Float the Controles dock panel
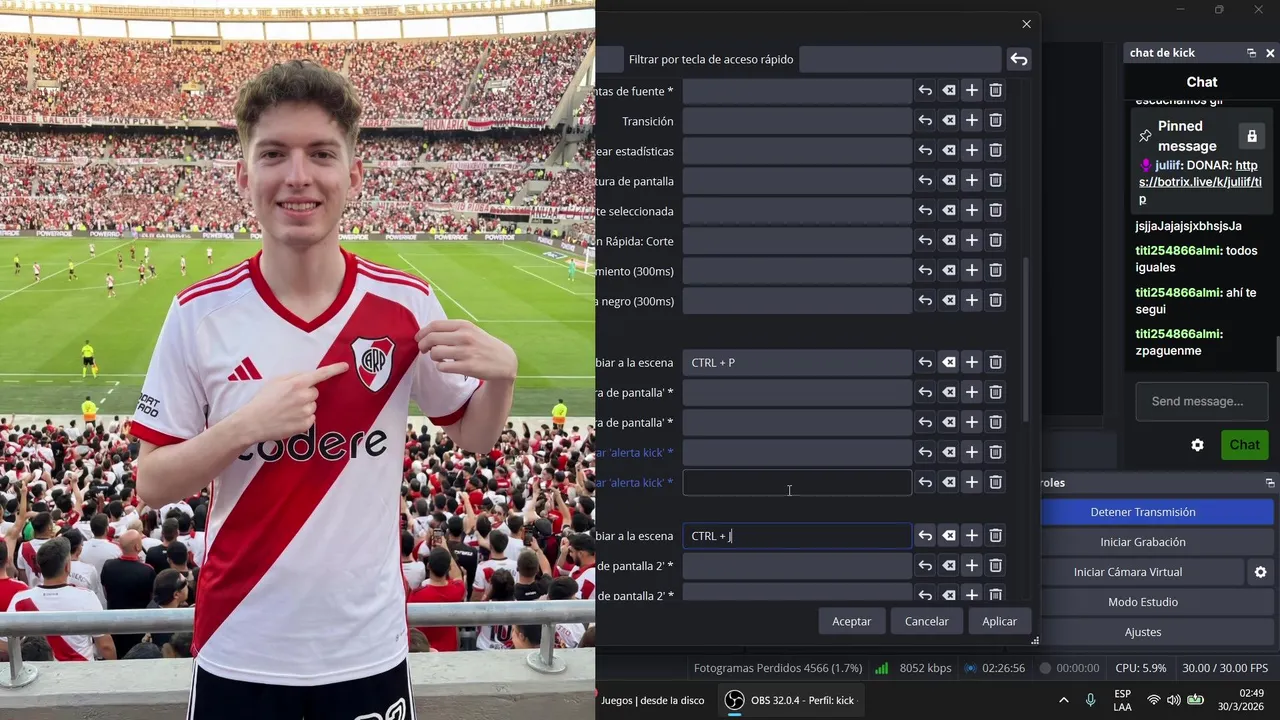 pos(1270,483)
